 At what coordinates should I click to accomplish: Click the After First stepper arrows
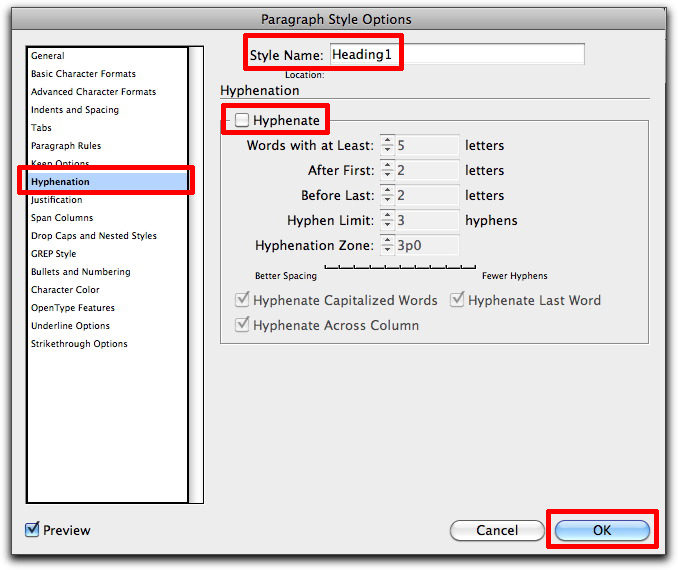pyautogui.click(x=387, y=170)
